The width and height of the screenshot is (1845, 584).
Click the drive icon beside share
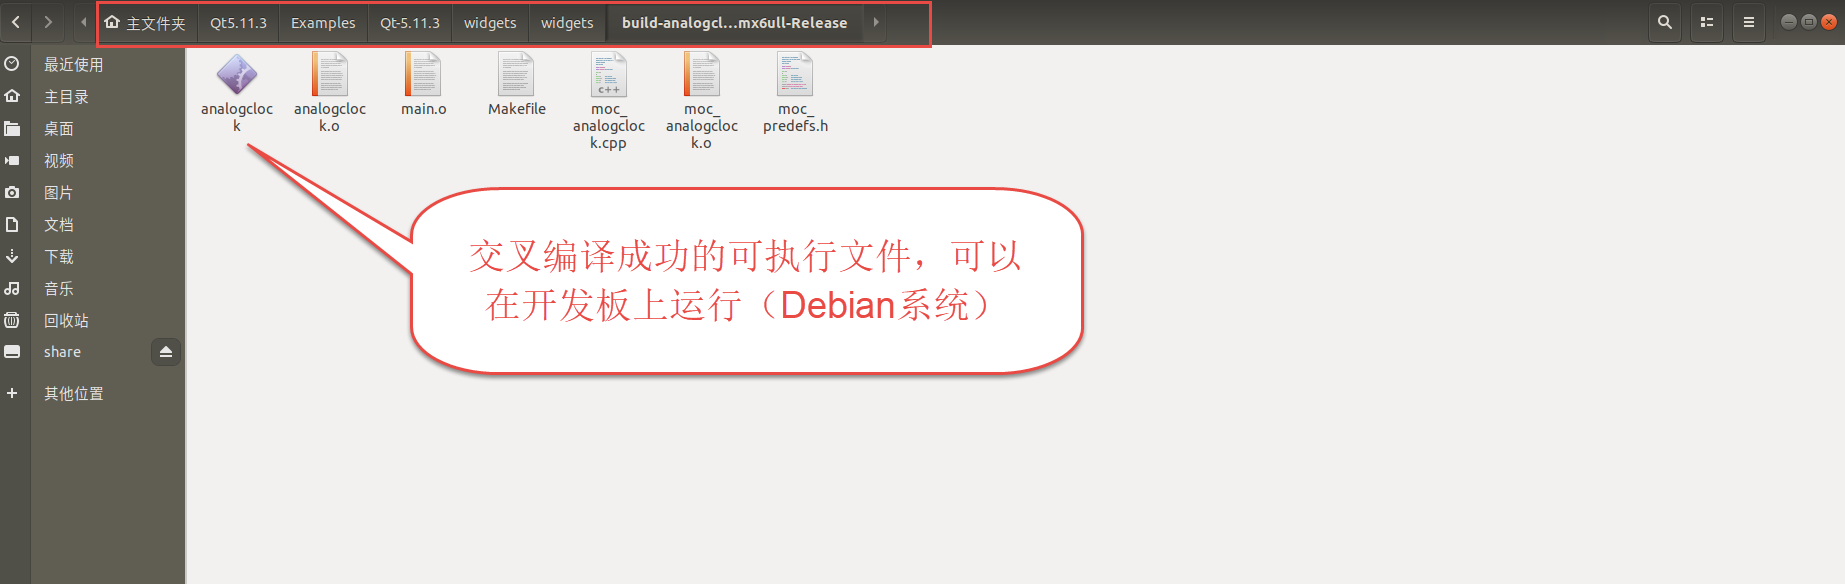pyautogui.click(x=12, y=352)
